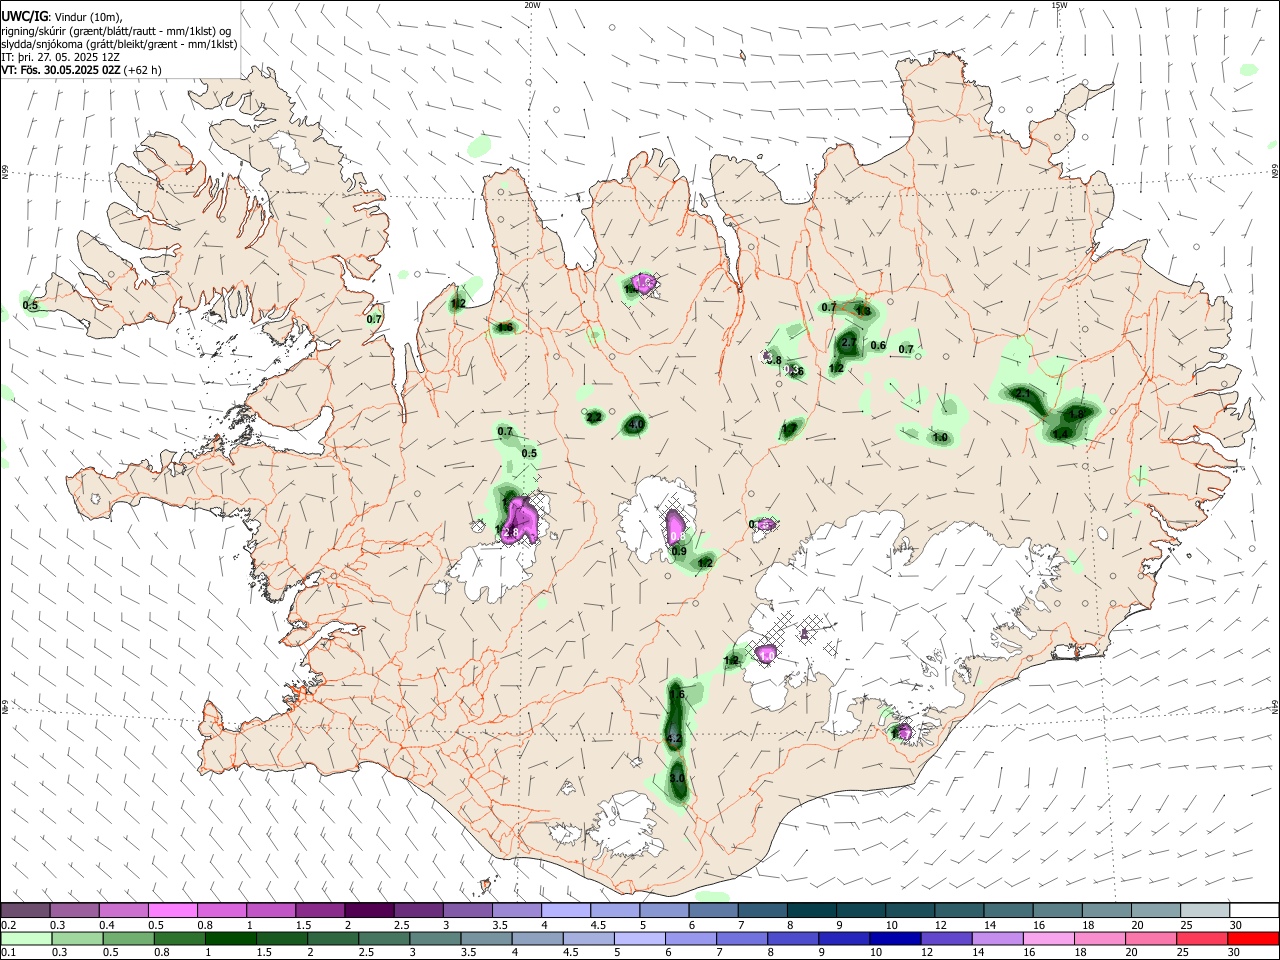Click the "3.0" value in the southern rain band

[677, 778]
